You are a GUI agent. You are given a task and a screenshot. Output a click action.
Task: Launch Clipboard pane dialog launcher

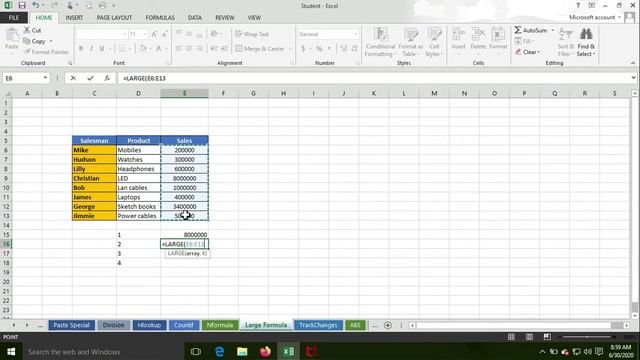click(70, 63)
